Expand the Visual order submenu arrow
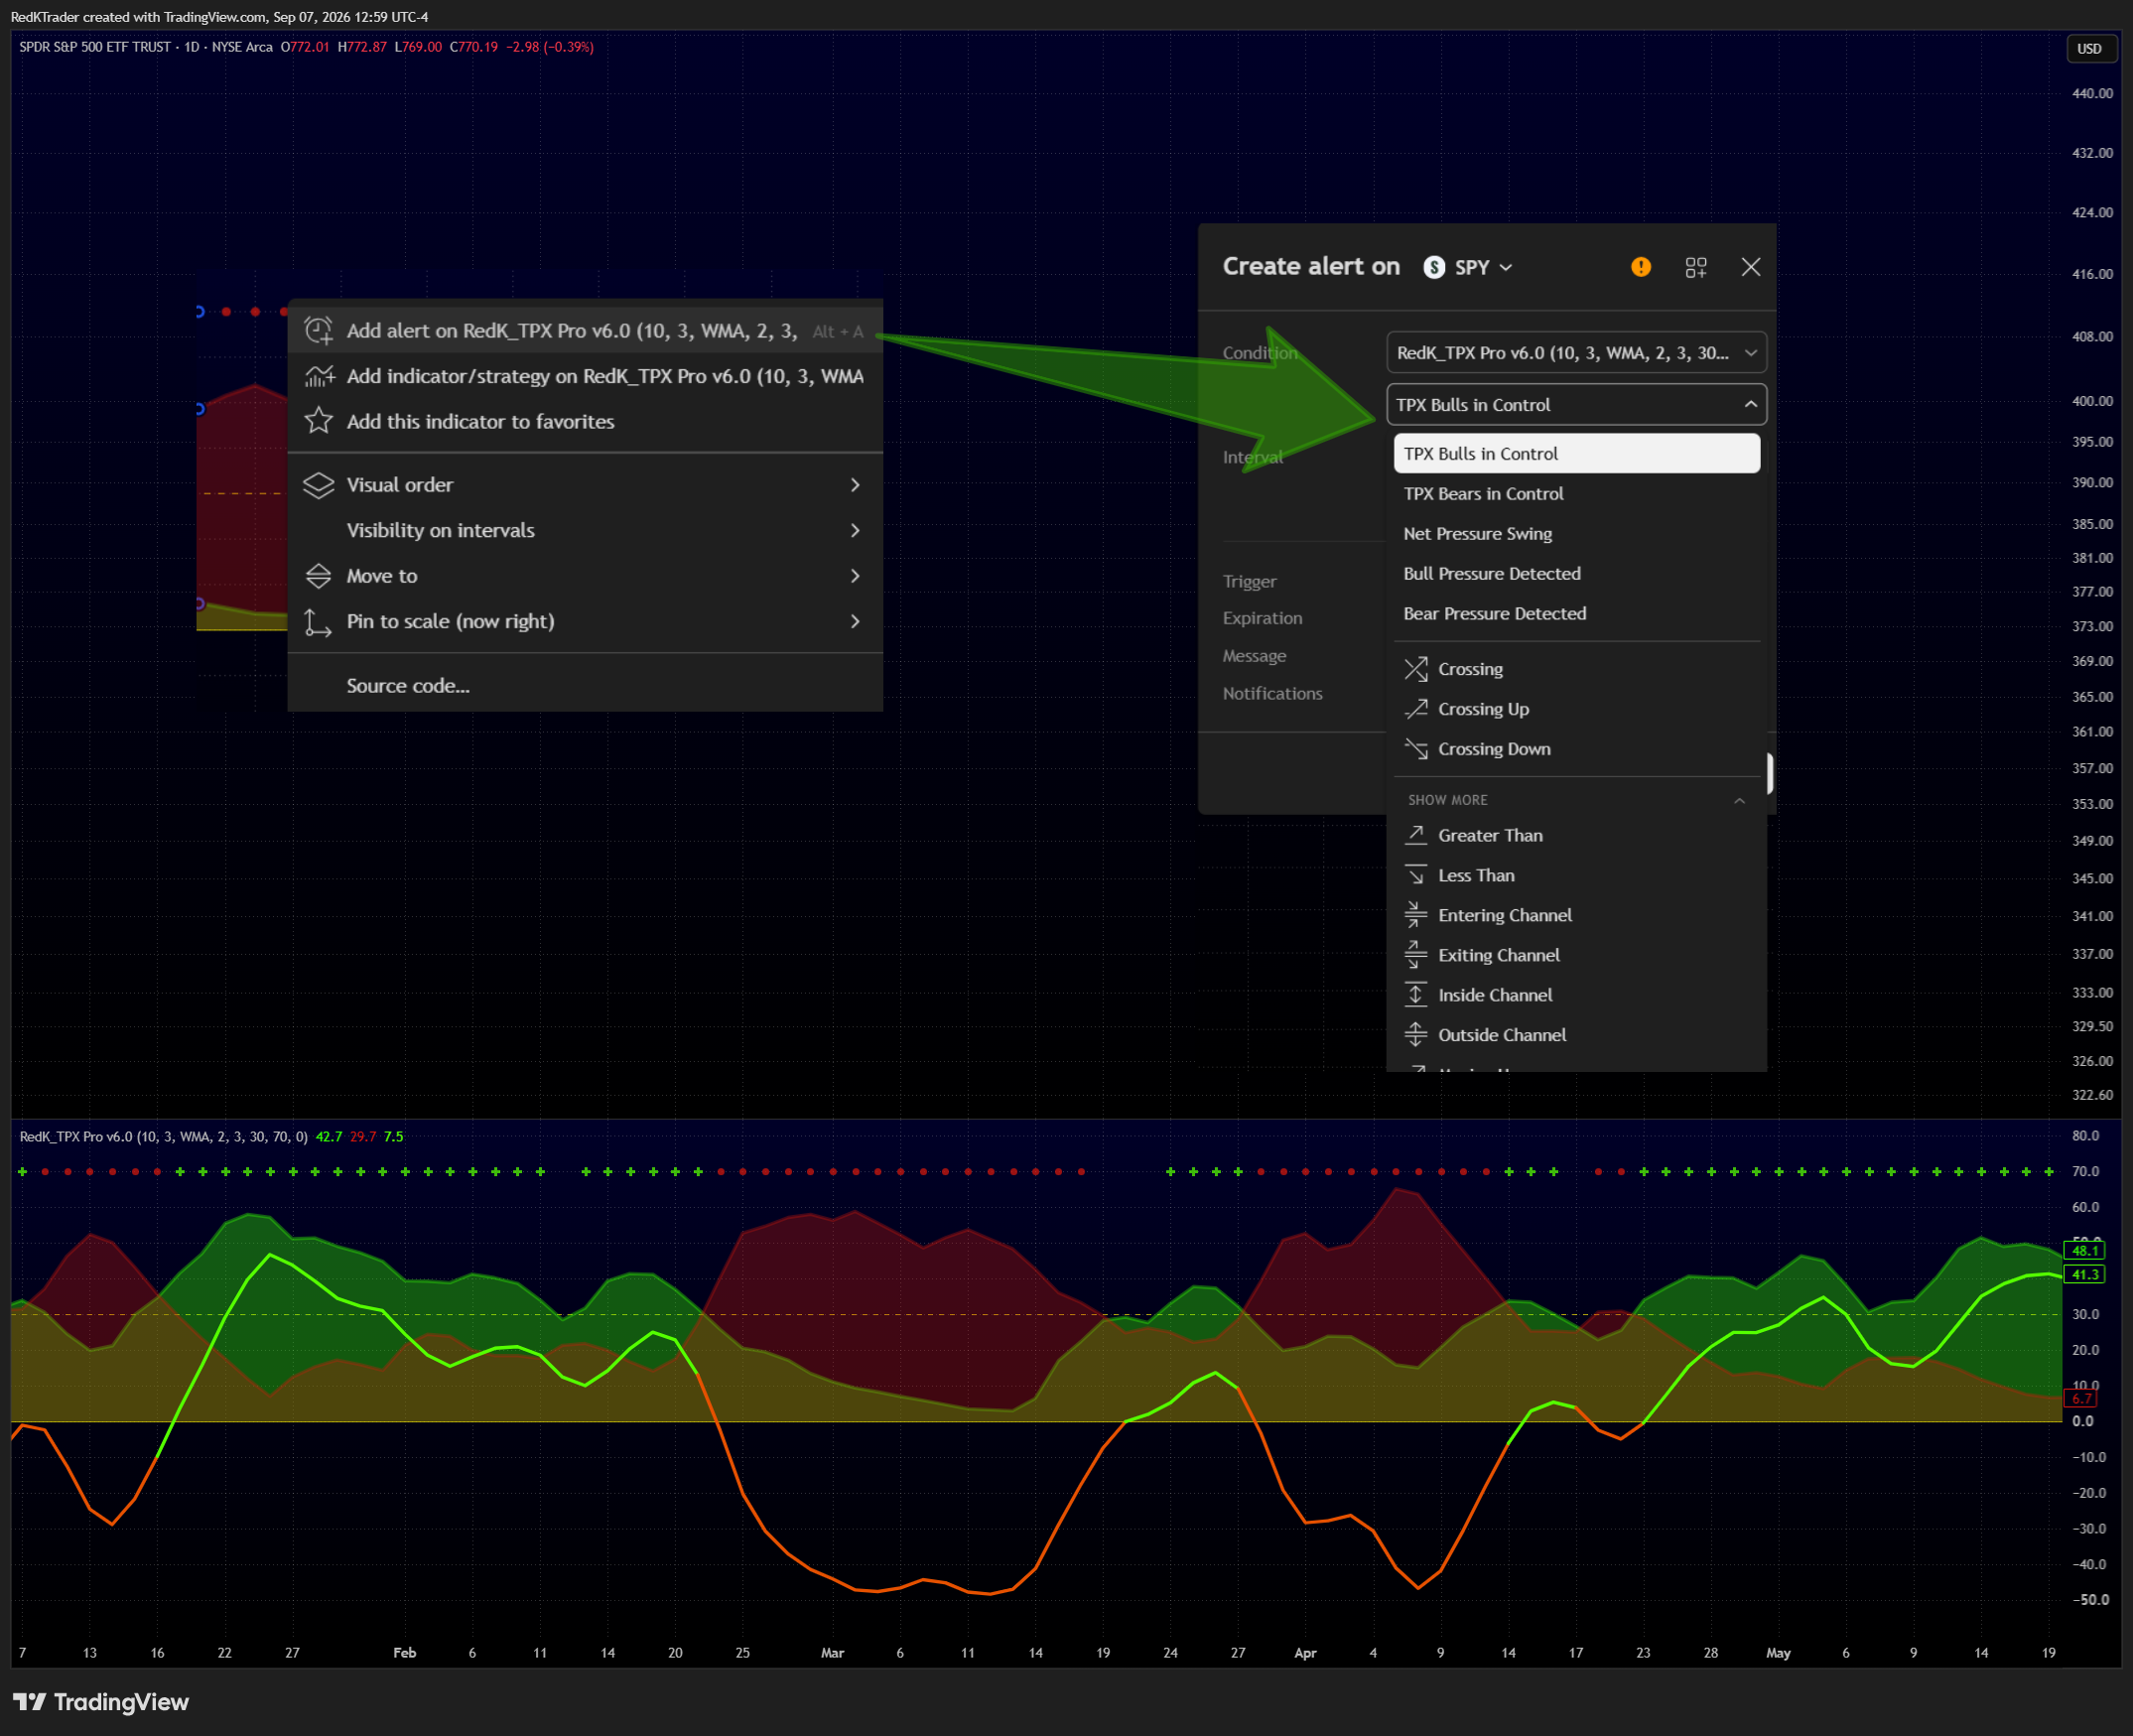Image resolution: width=2133 pixels, height=1736 pixels. (855, 485)
